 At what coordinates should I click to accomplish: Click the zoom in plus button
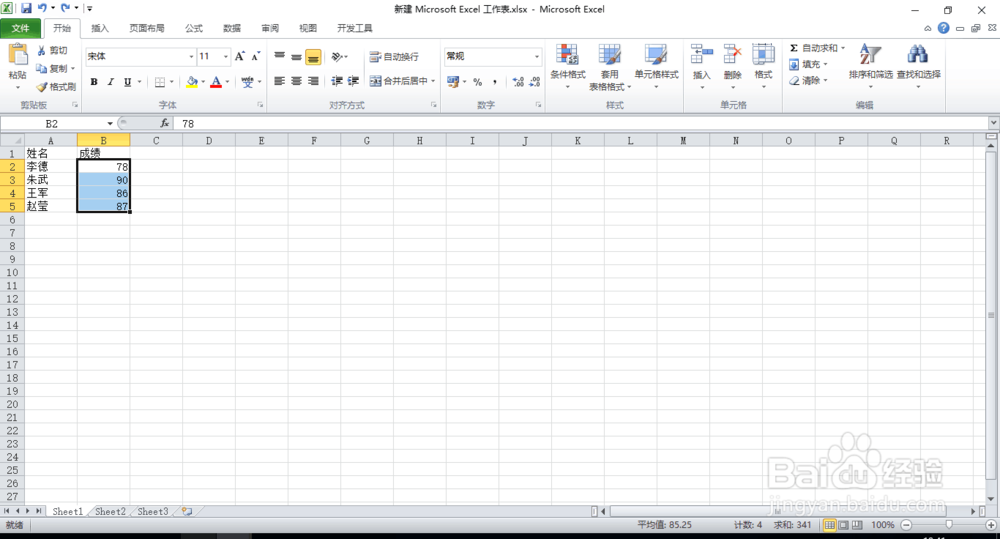990,524
